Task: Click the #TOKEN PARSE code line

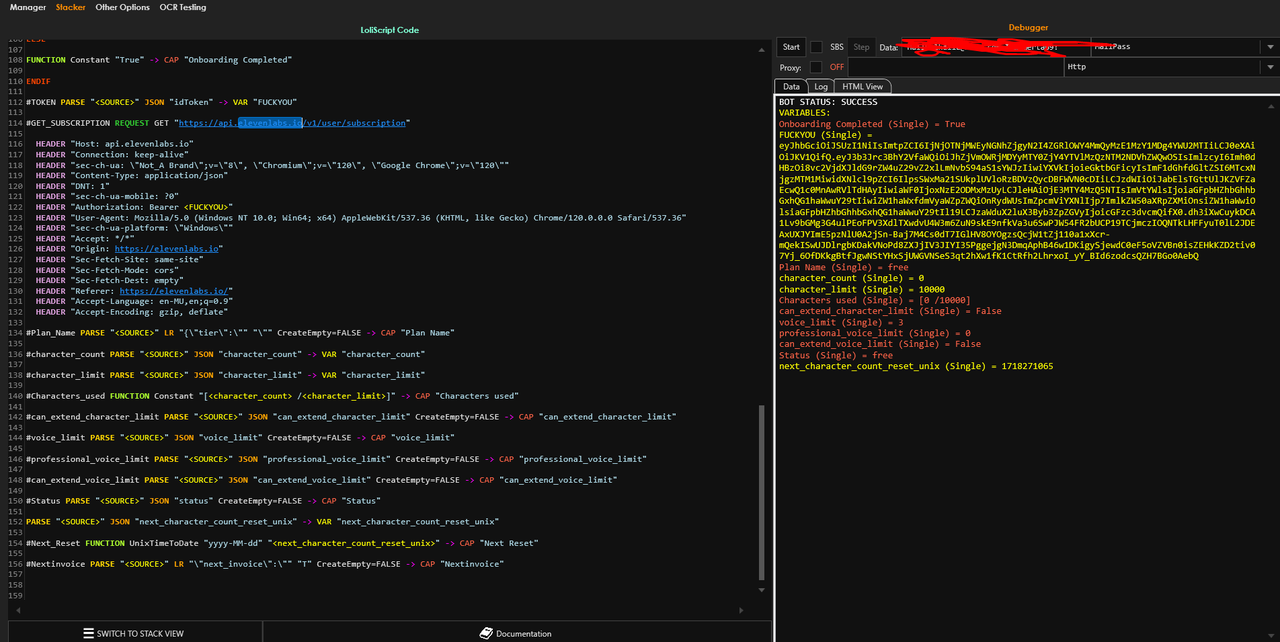Action: pos(162,102)
